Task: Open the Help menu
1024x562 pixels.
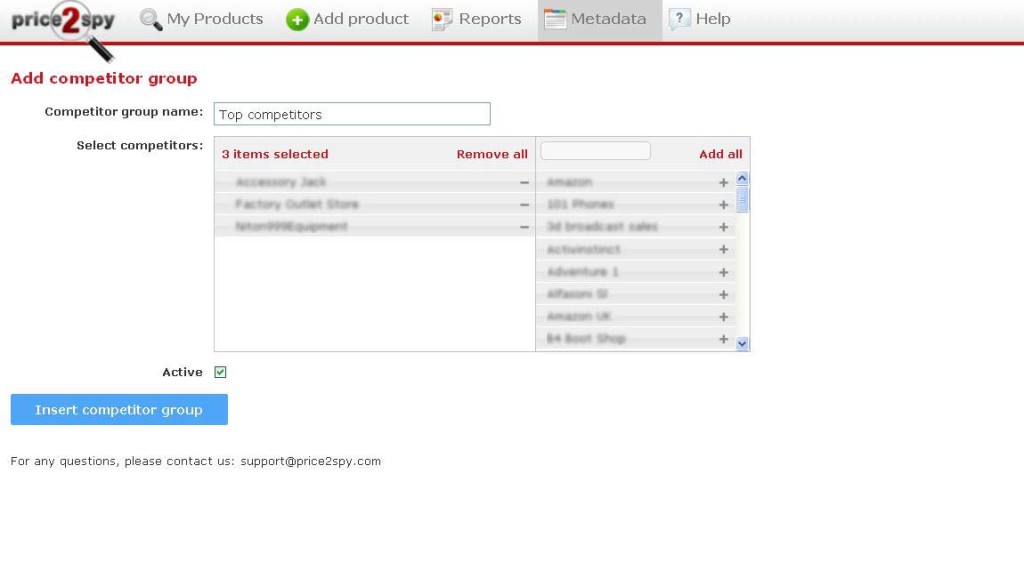Action: click(x=699, y=19)
